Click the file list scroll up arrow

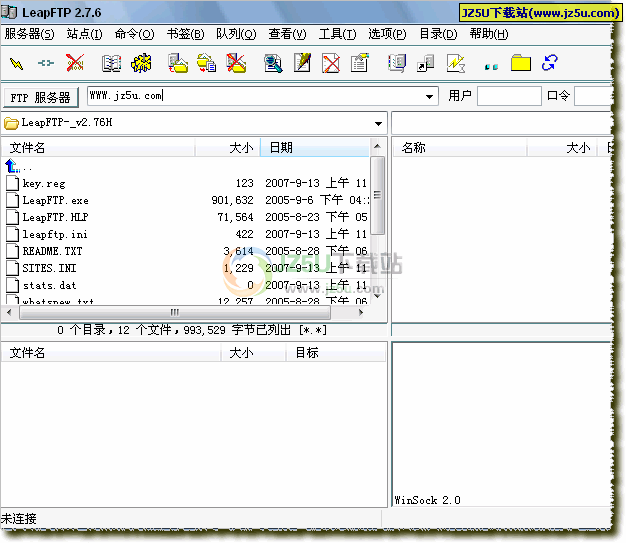(377, 147)
